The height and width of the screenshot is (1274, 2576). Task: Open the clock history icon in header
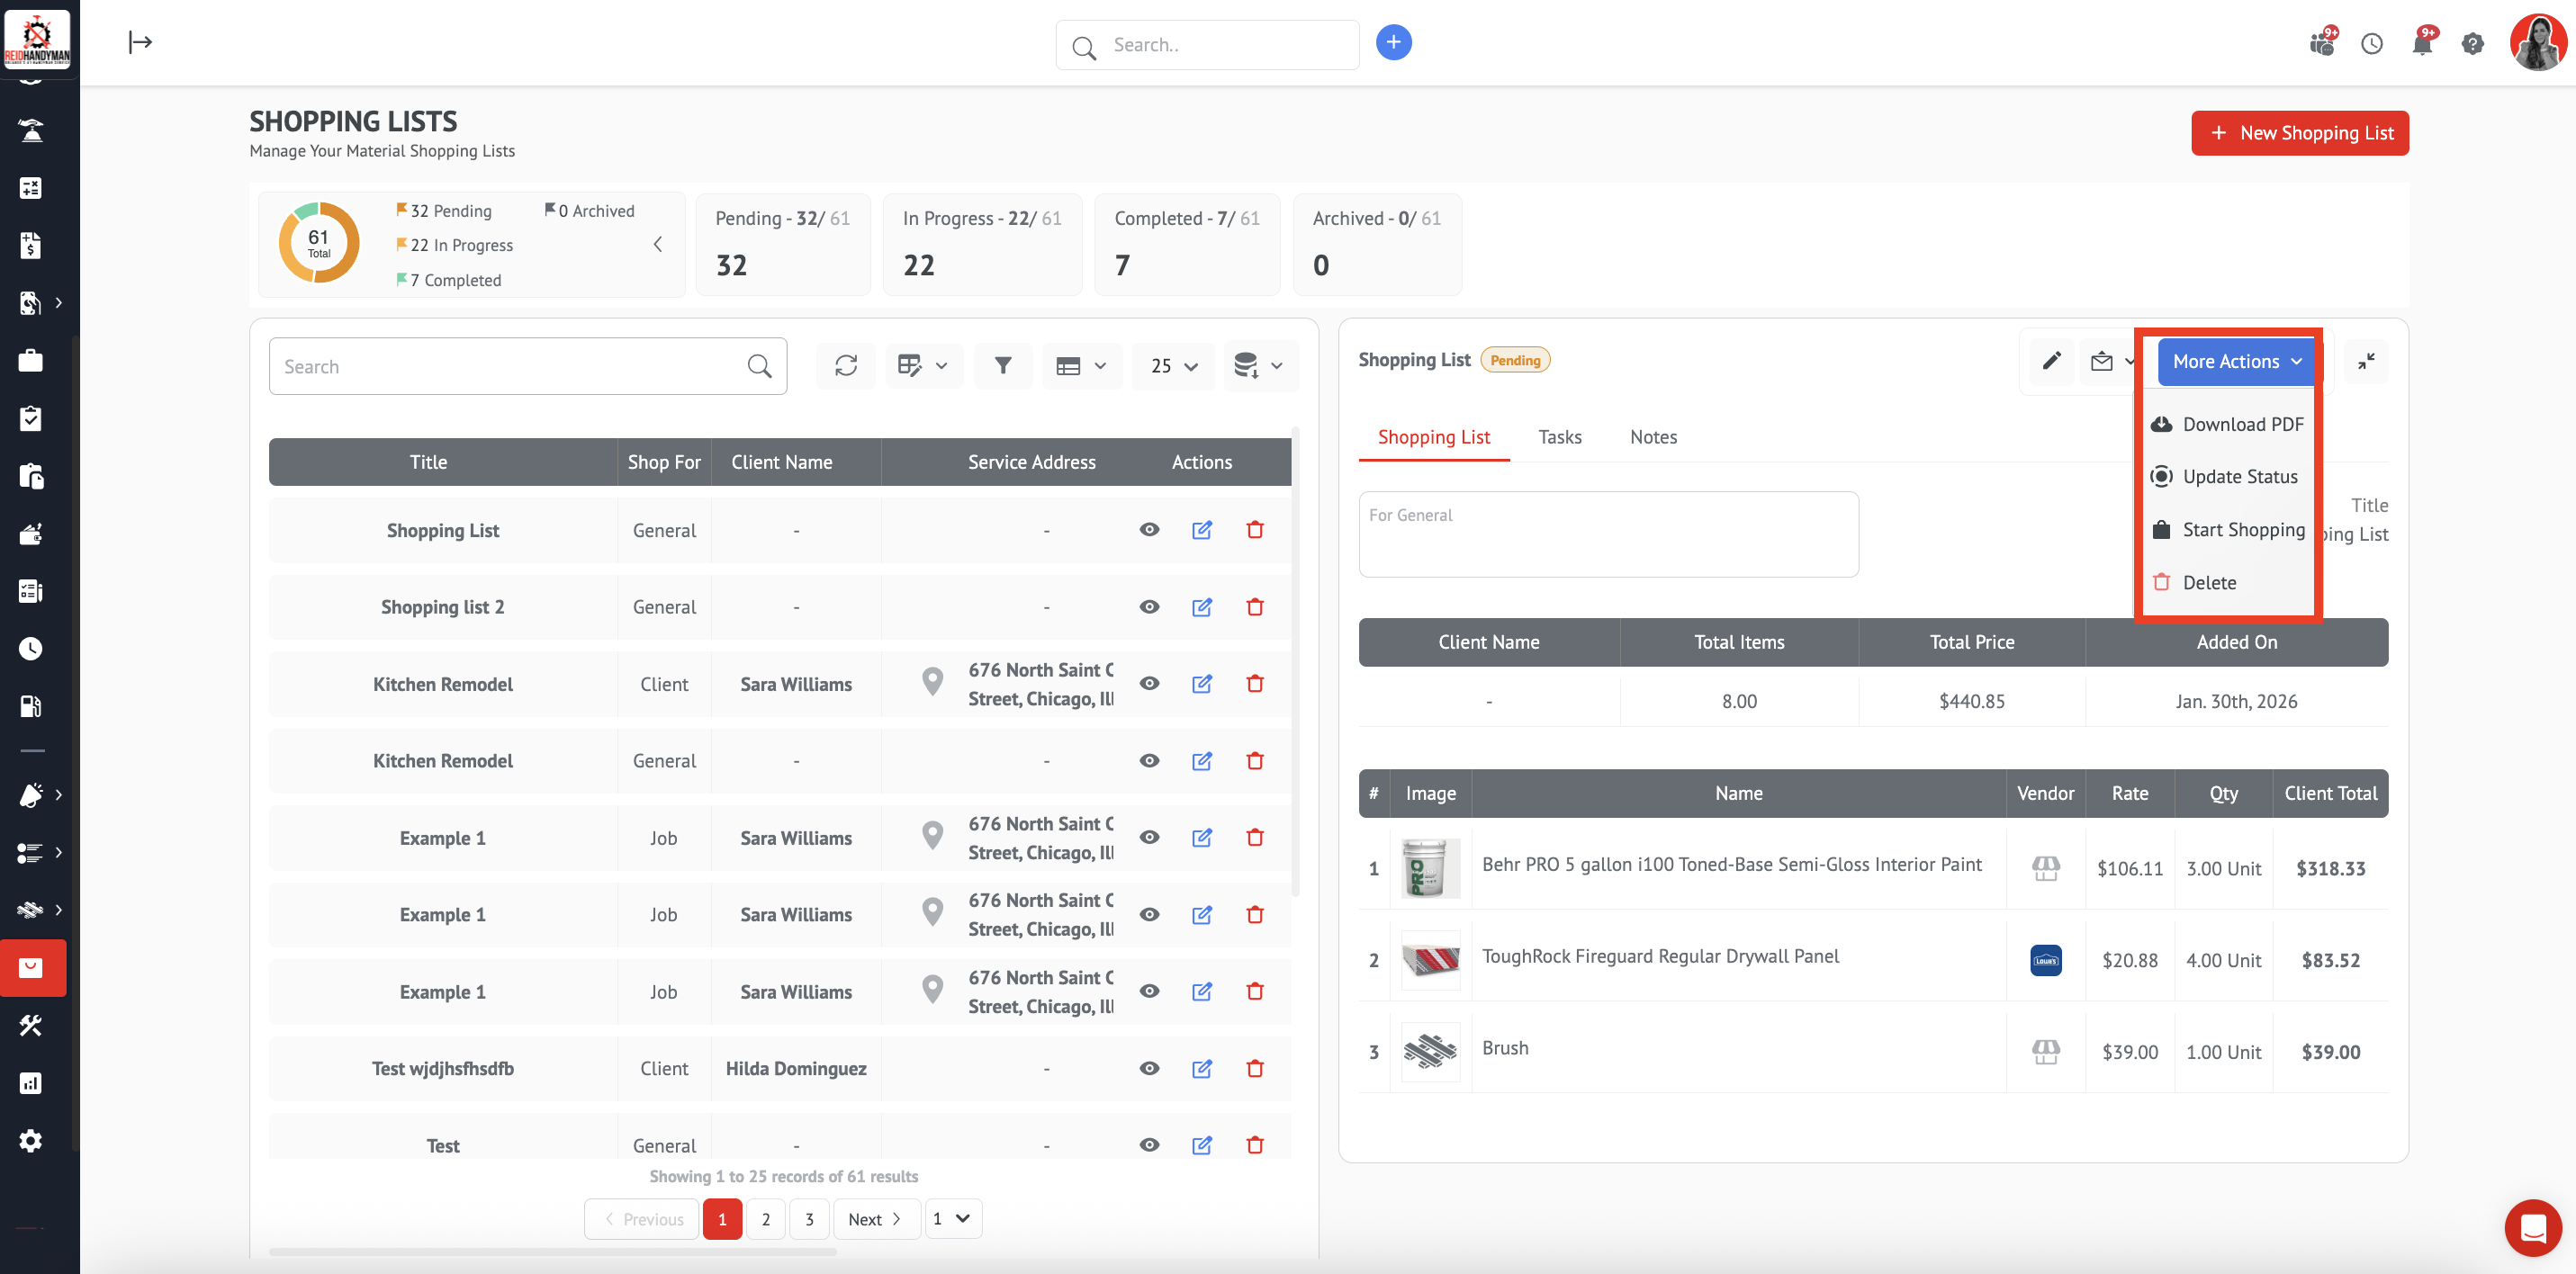pos(2371,44)
